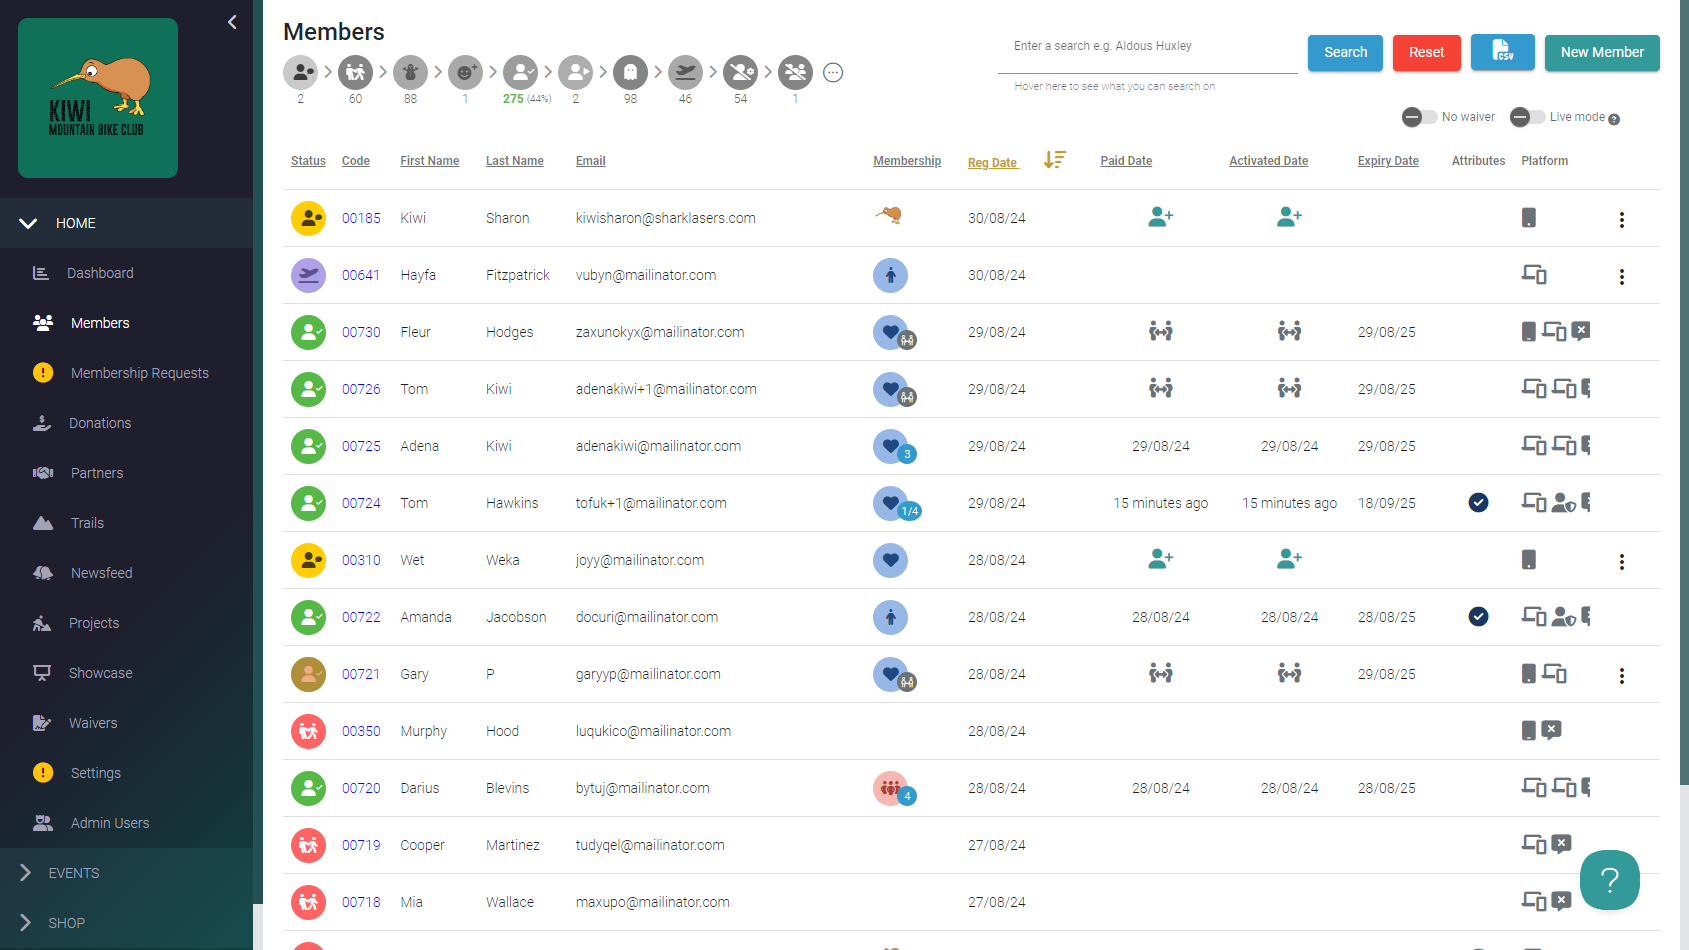Collapse the HOME section in sidebar

(x=126, y=223)
